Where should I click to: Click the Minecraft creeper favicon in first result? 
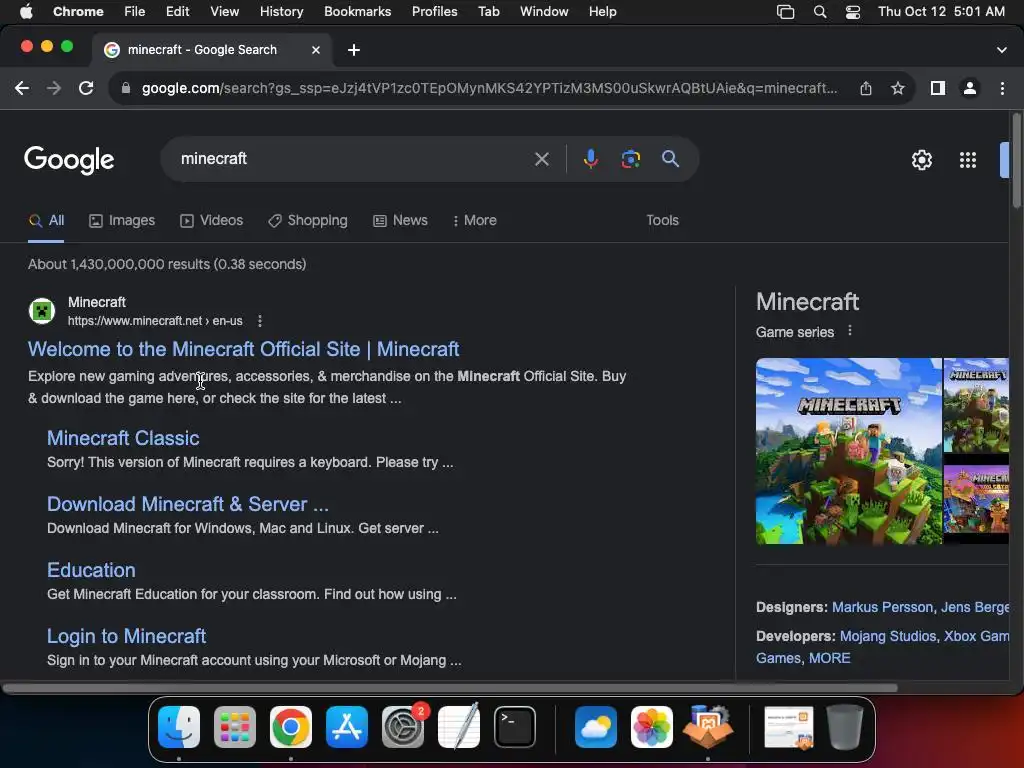[x=42, y=311]
